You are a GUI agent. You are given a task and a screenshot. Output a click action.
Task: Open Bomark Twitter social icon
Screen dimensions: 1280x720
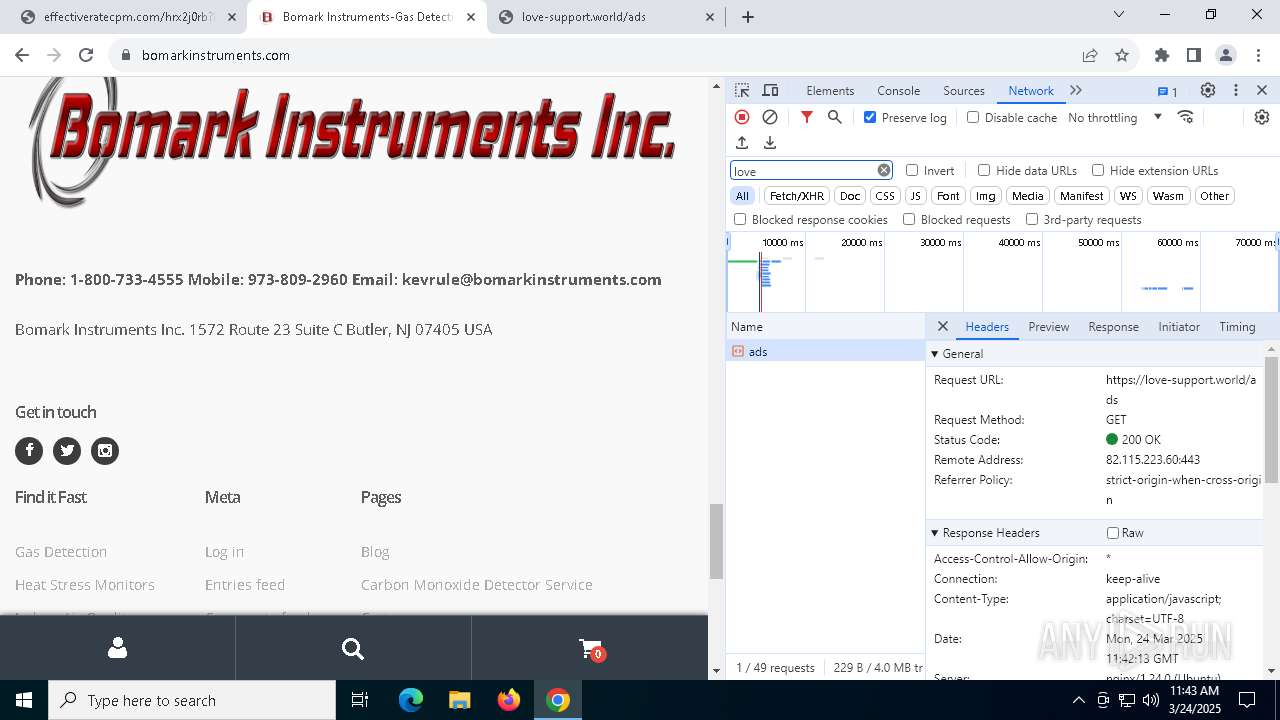[x=67, y=451]
